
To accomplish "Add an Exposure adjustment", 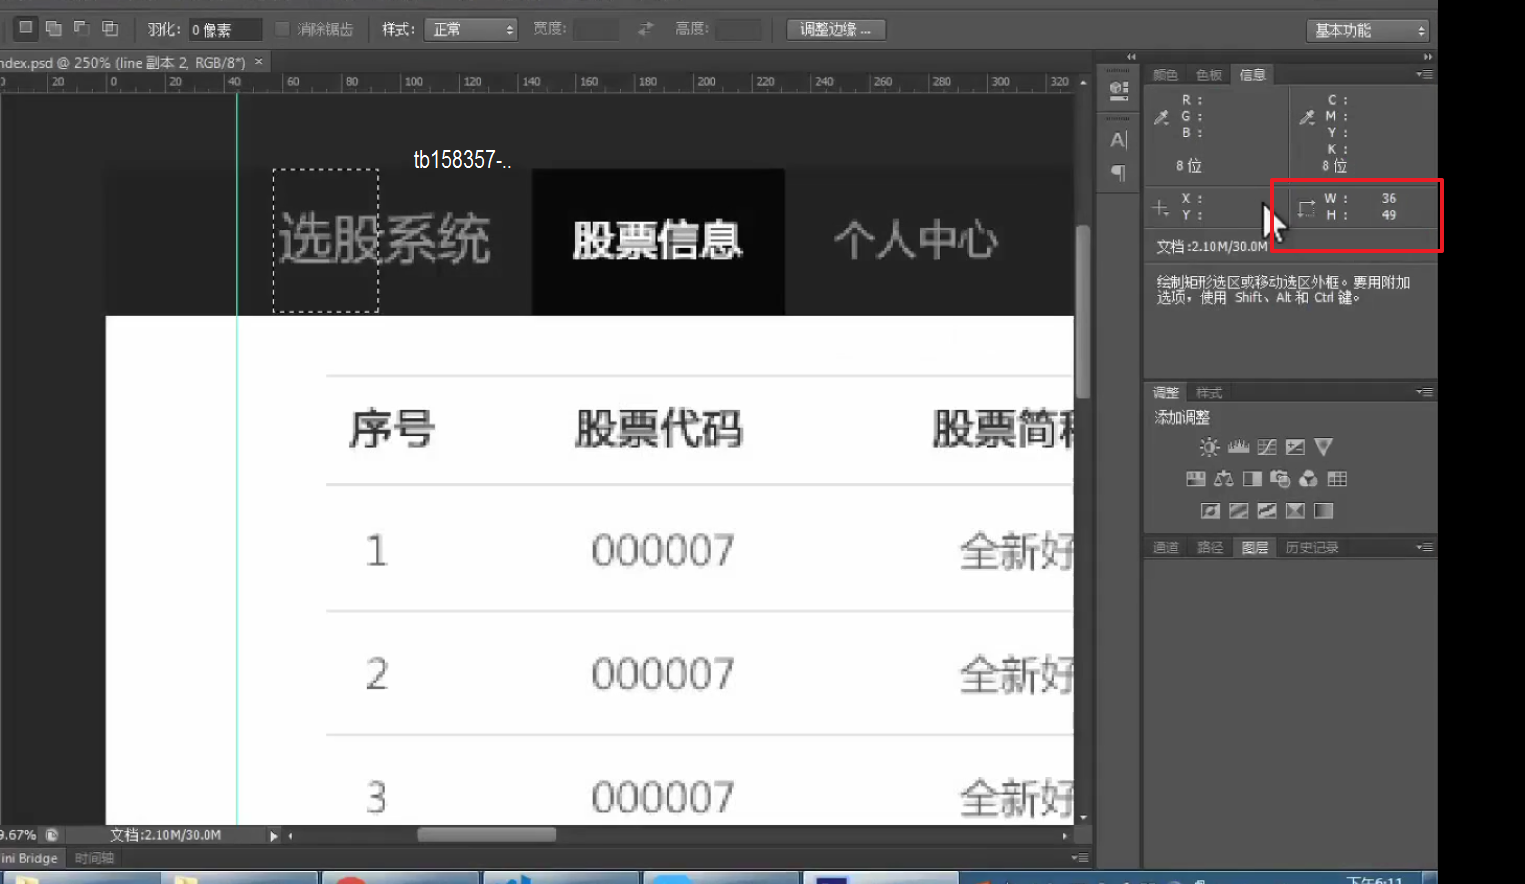I will click(x=1295, y=447).
